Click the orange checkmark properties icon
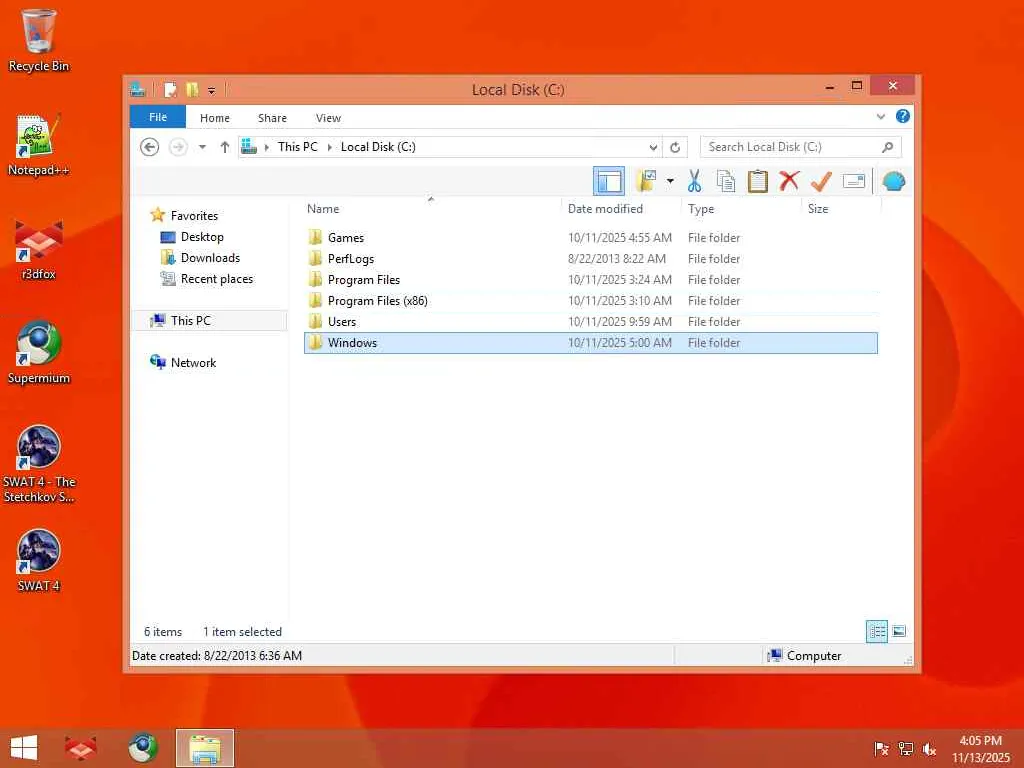The height and width of the screenshot is (768, 1024). point(821,181)
